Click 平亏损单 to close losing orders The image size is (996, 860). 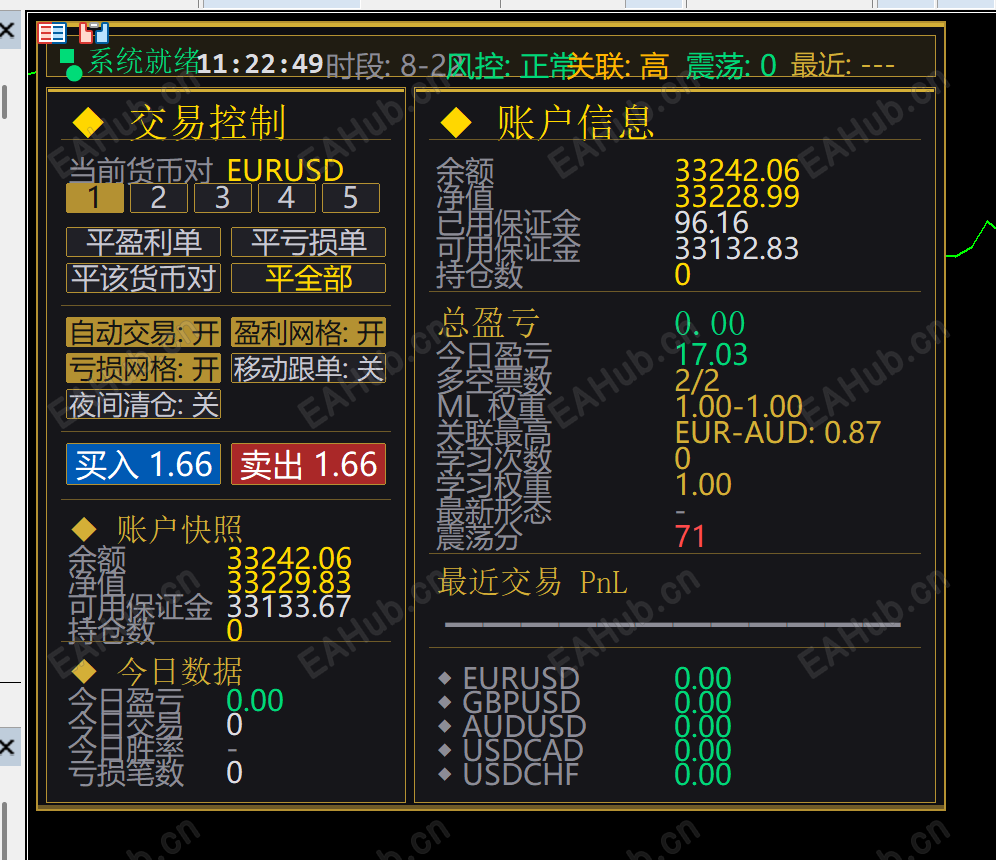tap(308, 242)
